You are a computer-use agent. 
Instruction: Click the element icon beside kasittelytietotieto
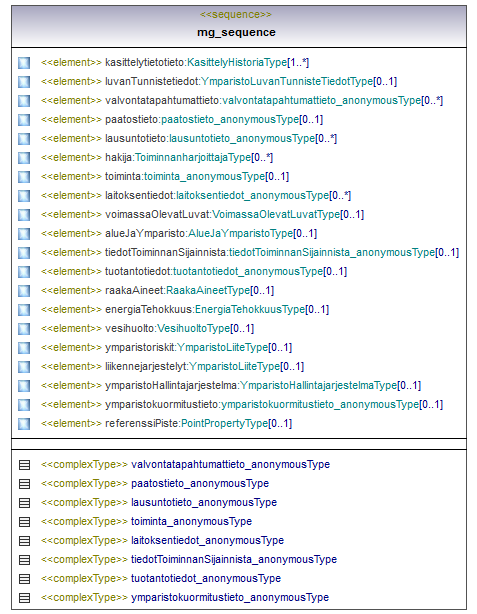[x=24, y=63]
